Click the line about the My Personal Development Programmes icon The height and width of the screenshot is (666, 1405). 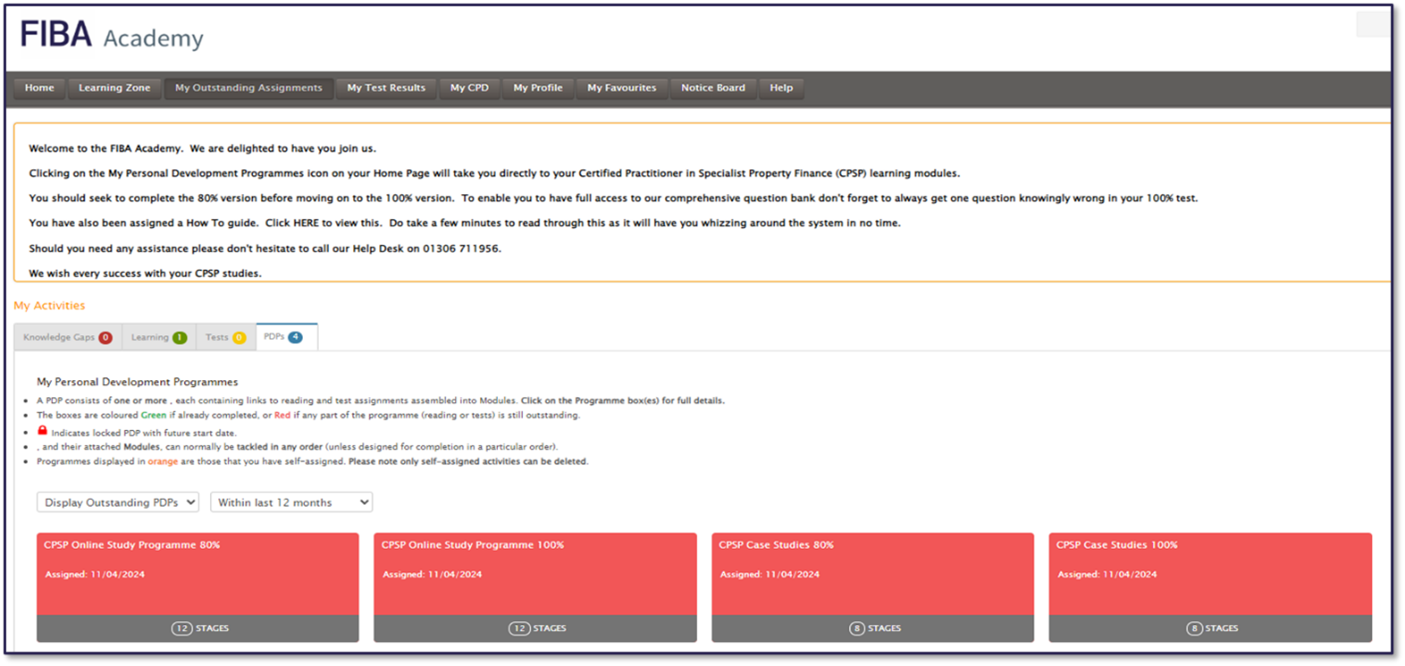(494, 173)
